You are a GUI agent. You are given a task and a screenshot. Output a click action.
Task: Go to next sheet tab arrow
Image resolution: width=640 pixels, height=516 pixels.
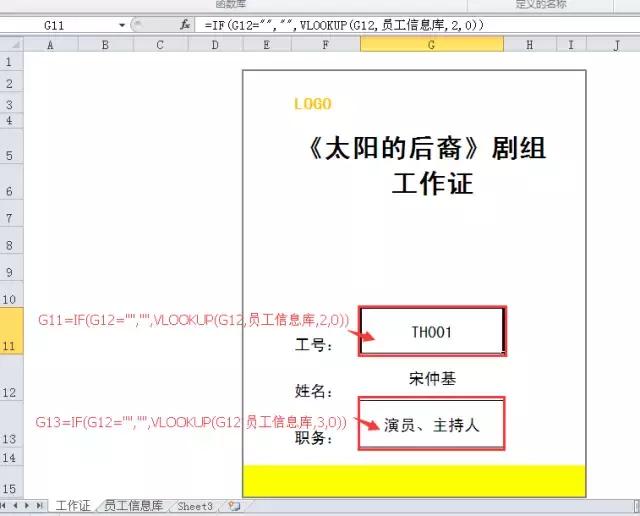coord(27,506)
